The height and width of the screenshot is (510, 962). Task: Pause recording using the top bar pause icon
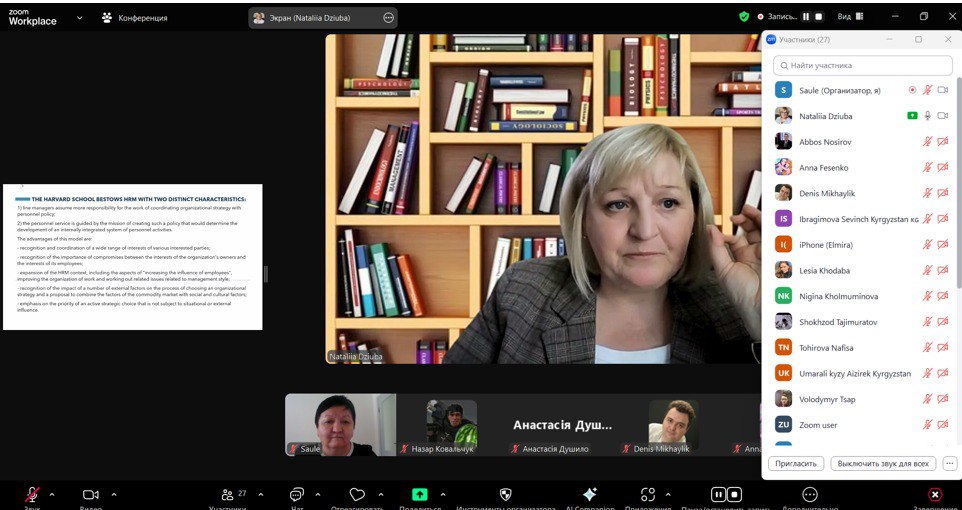pyautogui.click(x=806, y=17)
